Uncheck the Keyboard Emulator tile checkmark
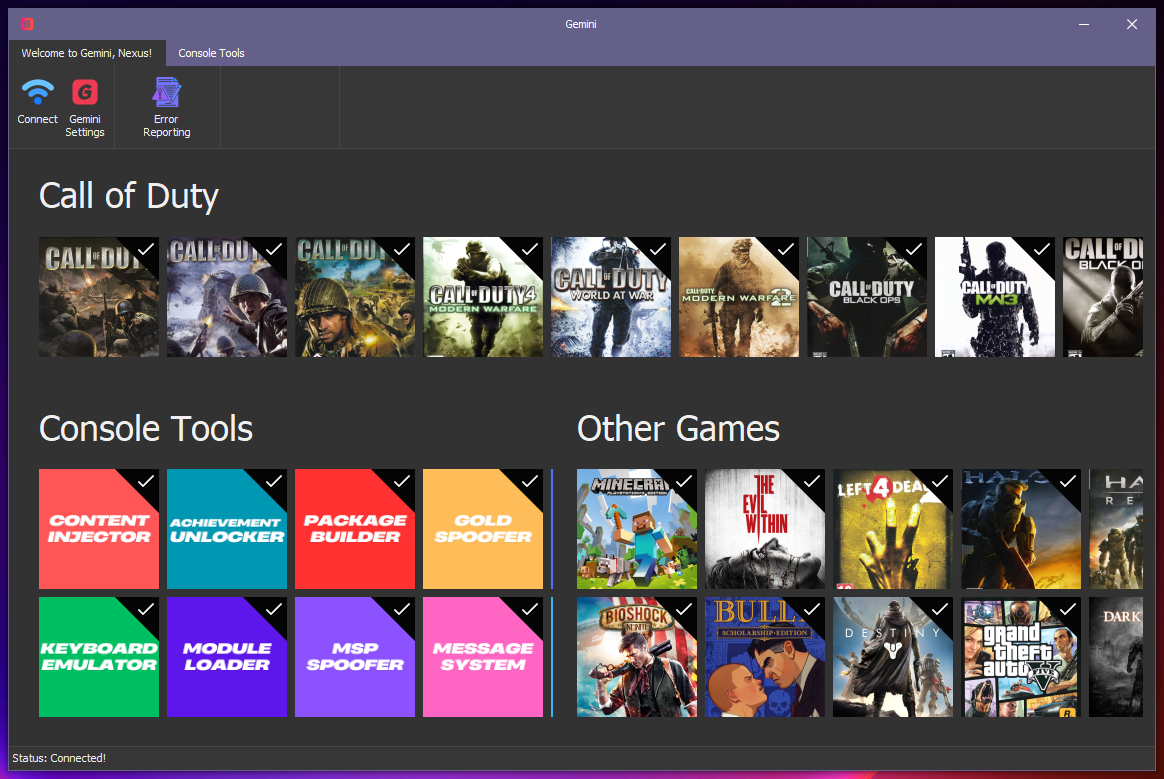 tap(146, 607)
